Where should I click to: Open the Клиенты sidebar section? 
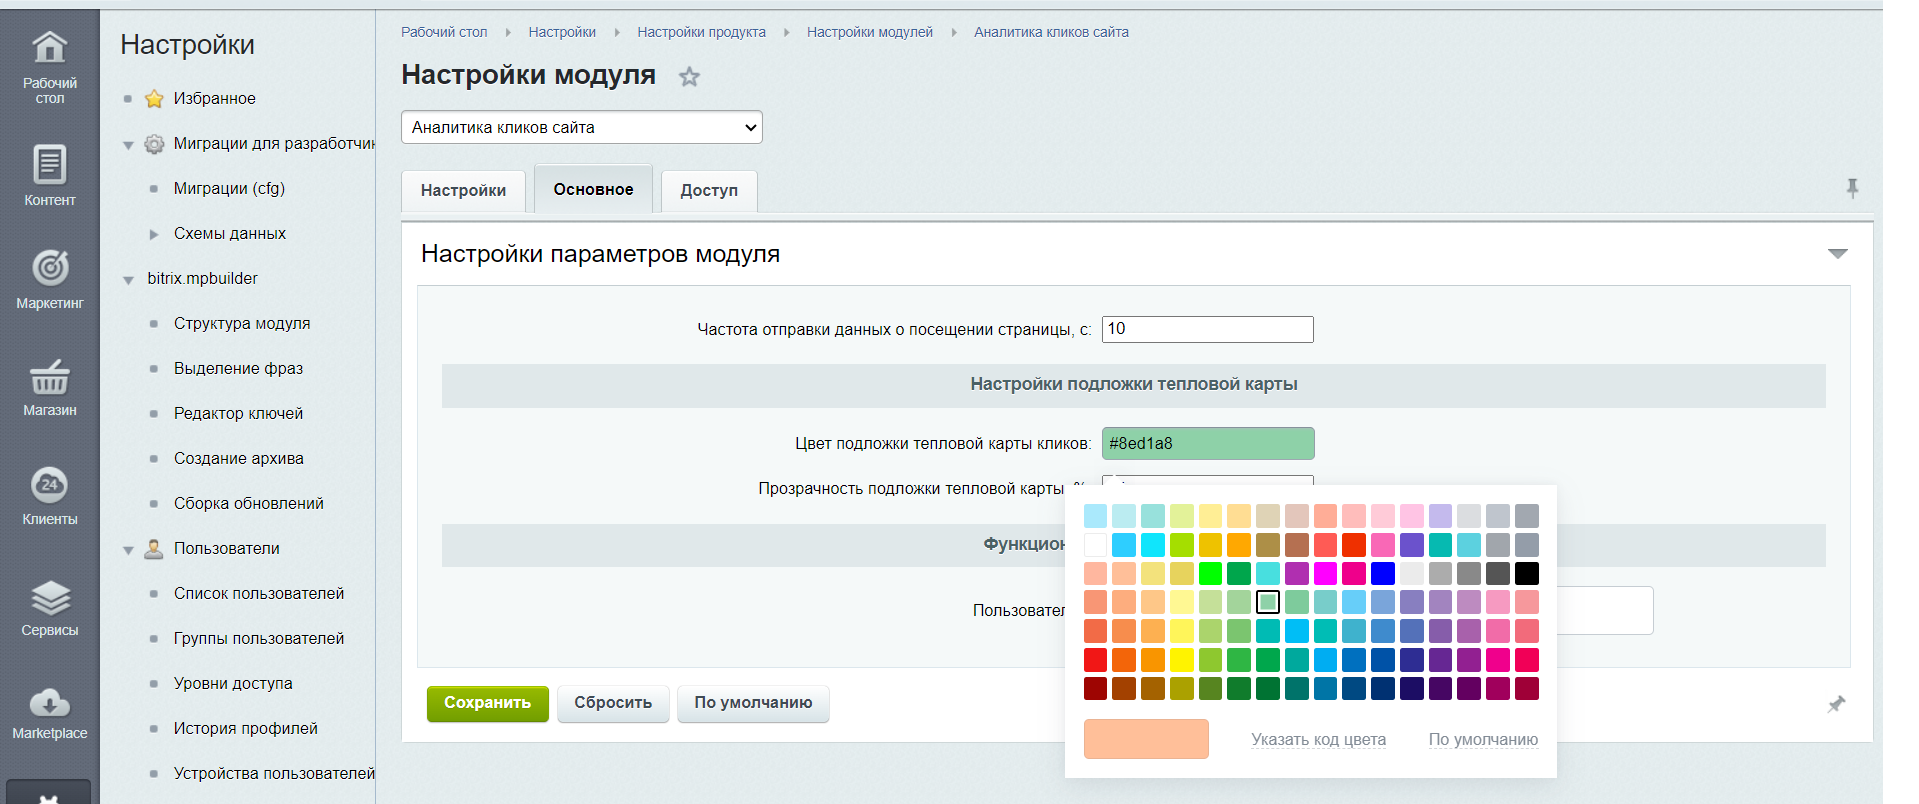click(x=49, y=496)
